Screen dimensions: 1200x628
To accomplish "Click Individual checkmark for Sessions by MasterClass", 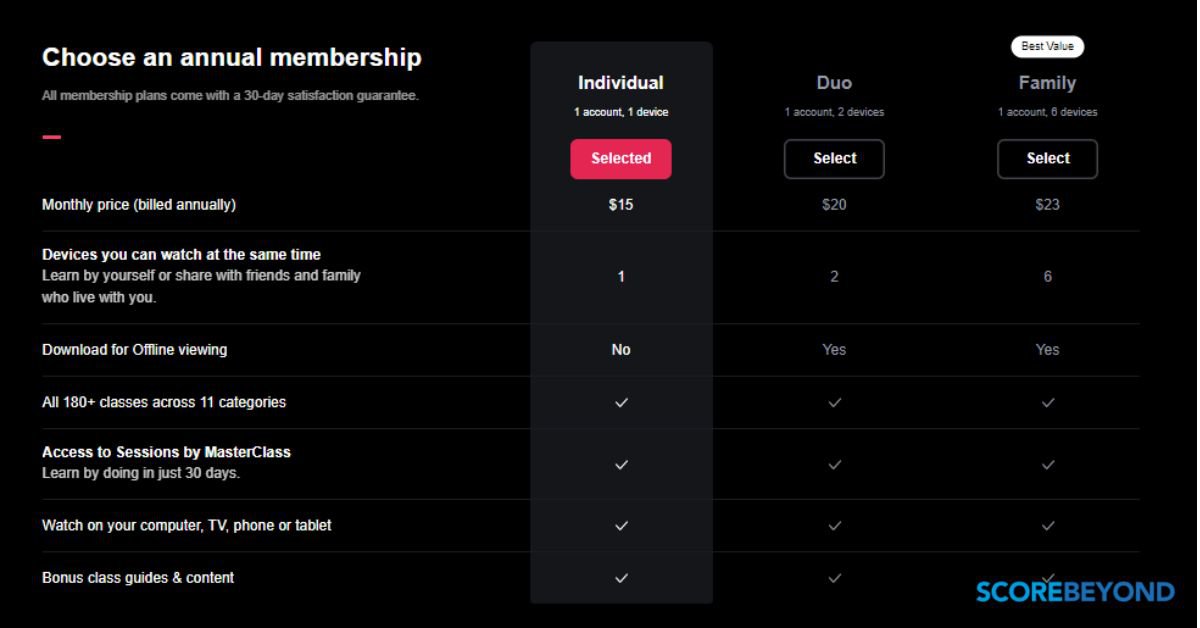I will [x=621, y=465].
